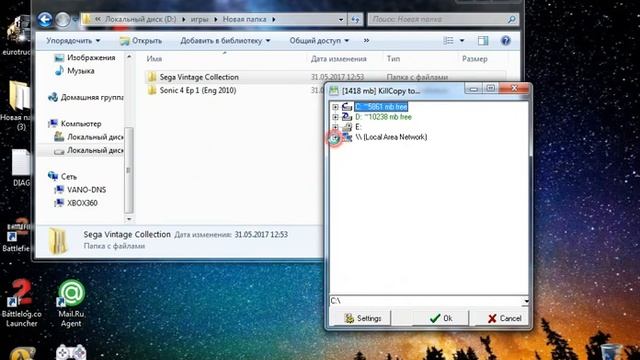Open the view options dropdown arrow

(462, 40)
